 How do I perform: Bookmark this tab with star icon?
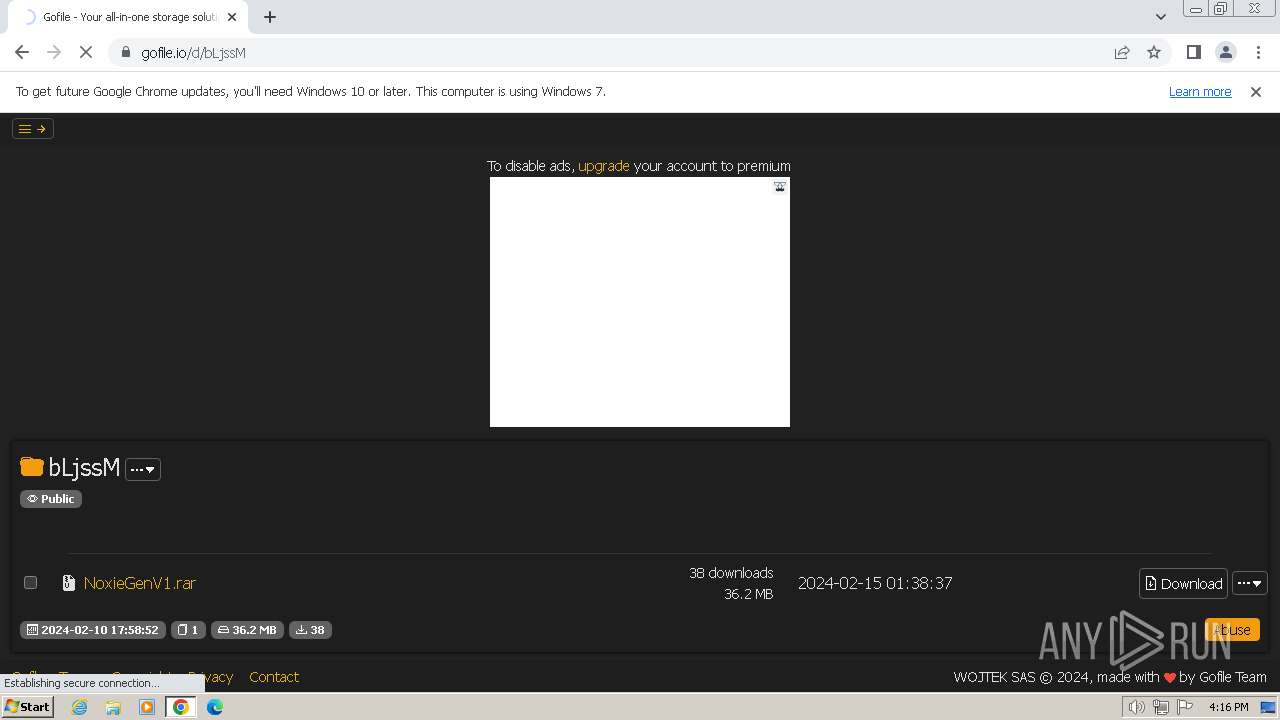[1154, 52]
